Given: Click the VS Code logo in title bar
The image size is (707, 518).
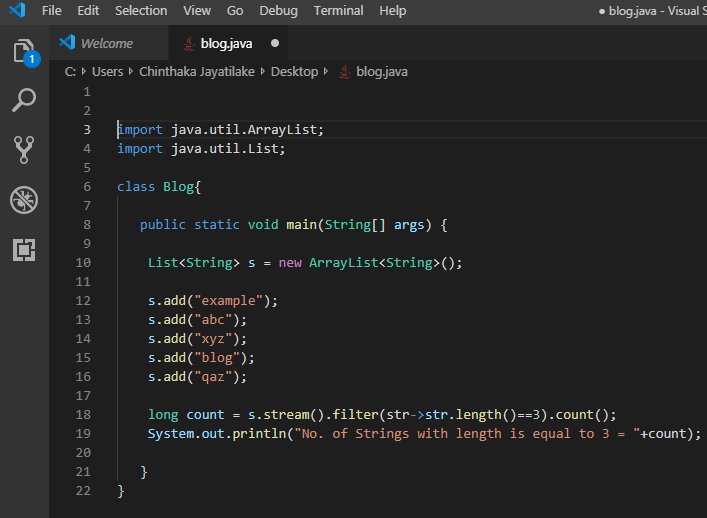Looking at the screenshot, I should click(x=18, y=10).
